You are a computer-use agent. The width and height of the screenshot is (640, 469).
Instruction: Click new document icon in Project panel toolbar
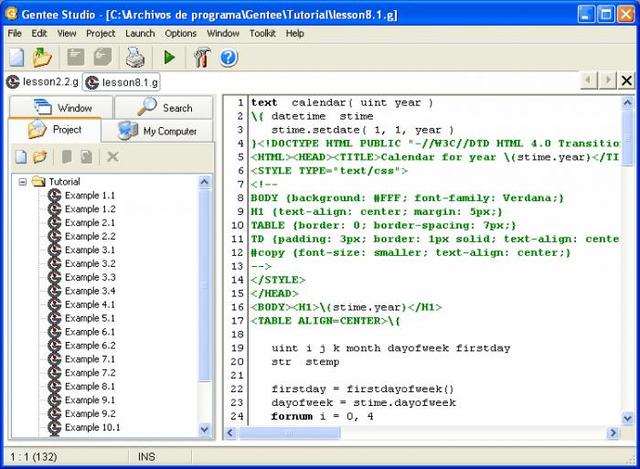pyautogui.click(x=21, y=157)
